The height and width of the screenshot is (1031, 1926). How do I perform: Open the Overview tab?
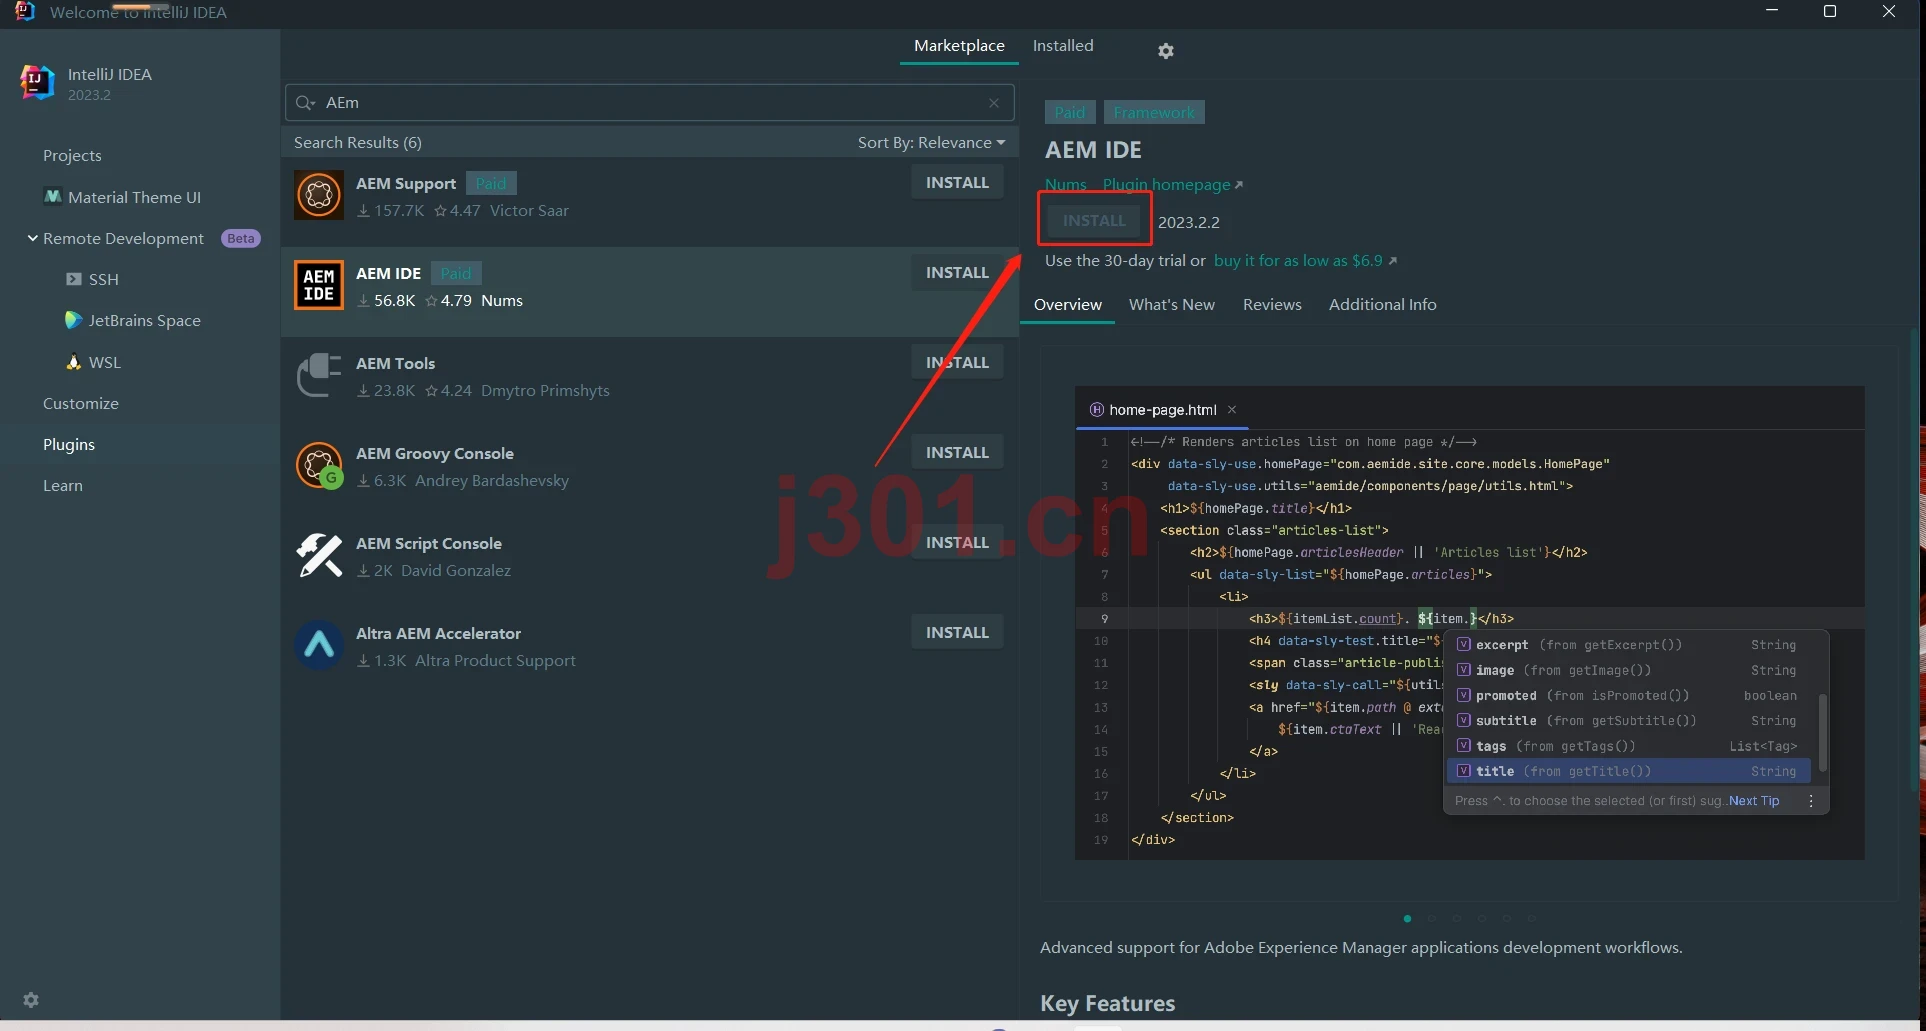point(1068,304)
